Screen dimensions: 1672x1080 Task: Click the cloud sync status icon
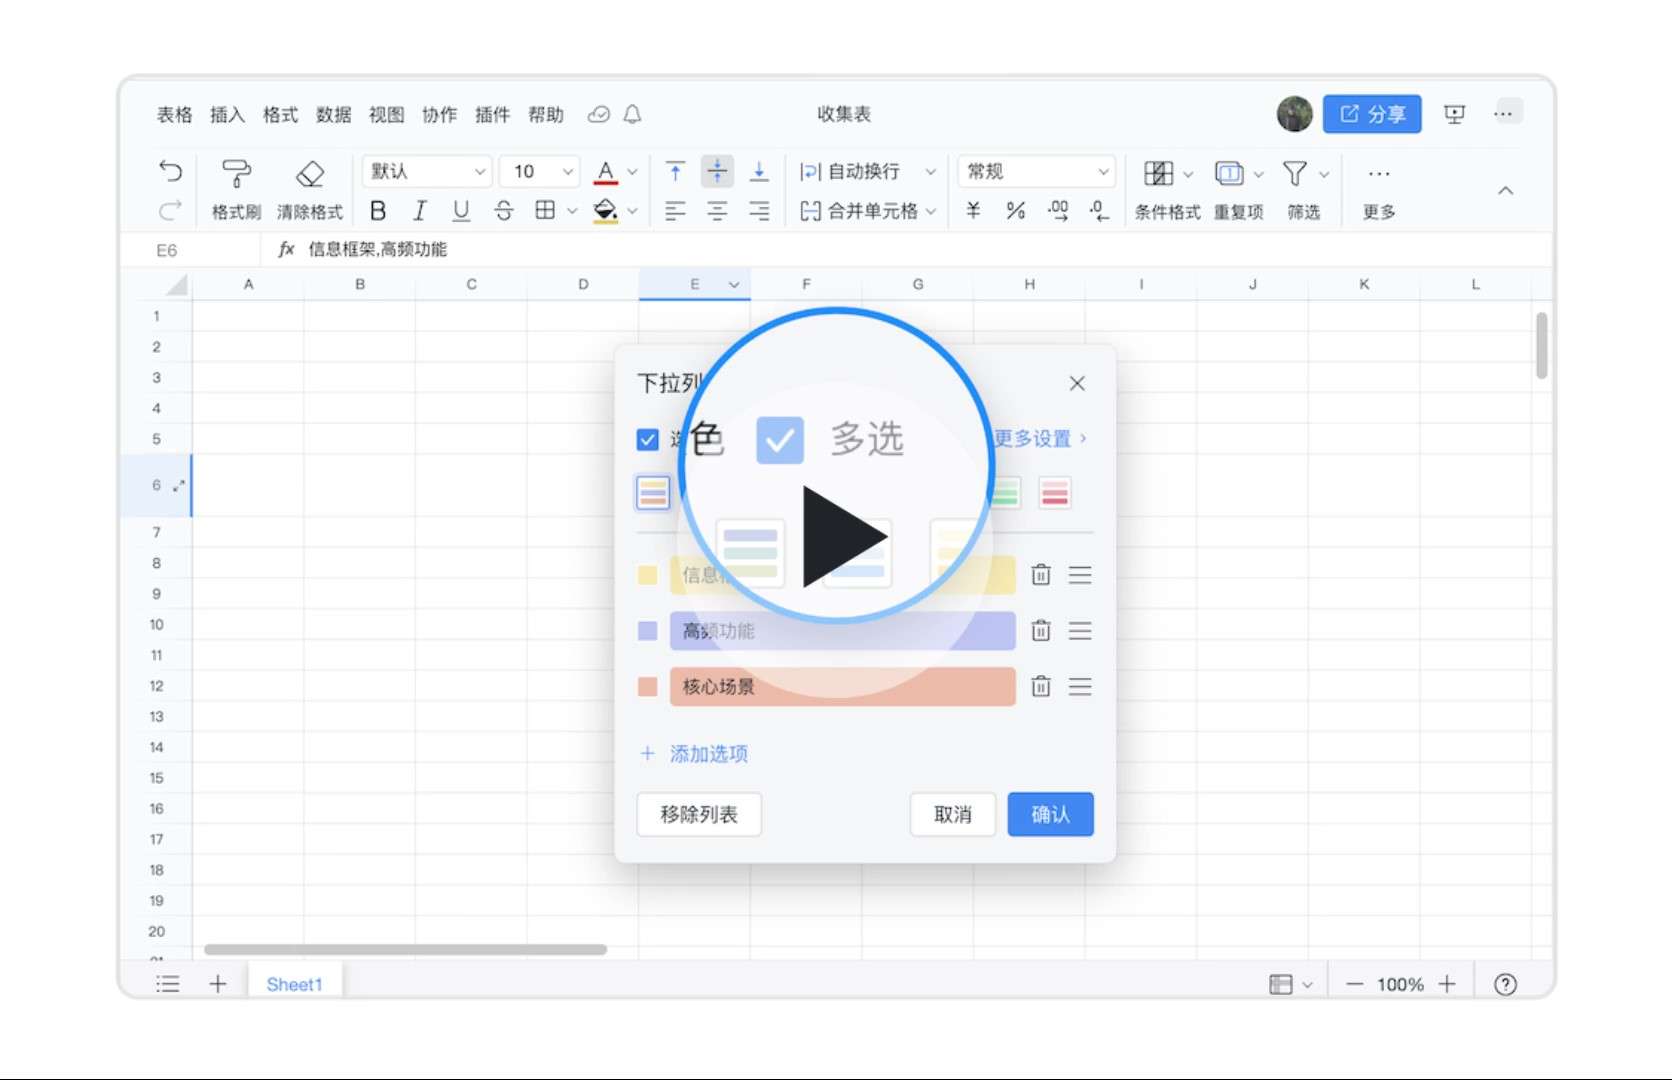tap(598, 115)
